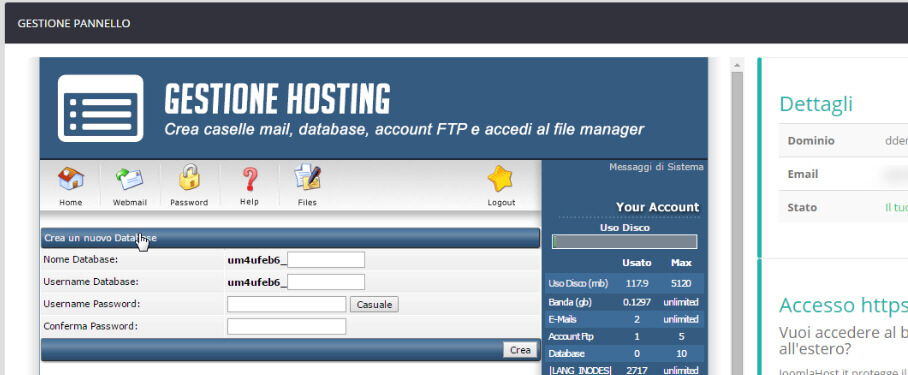
Task: Click the Messaggi di Sistema text
Action: [656, 167]
